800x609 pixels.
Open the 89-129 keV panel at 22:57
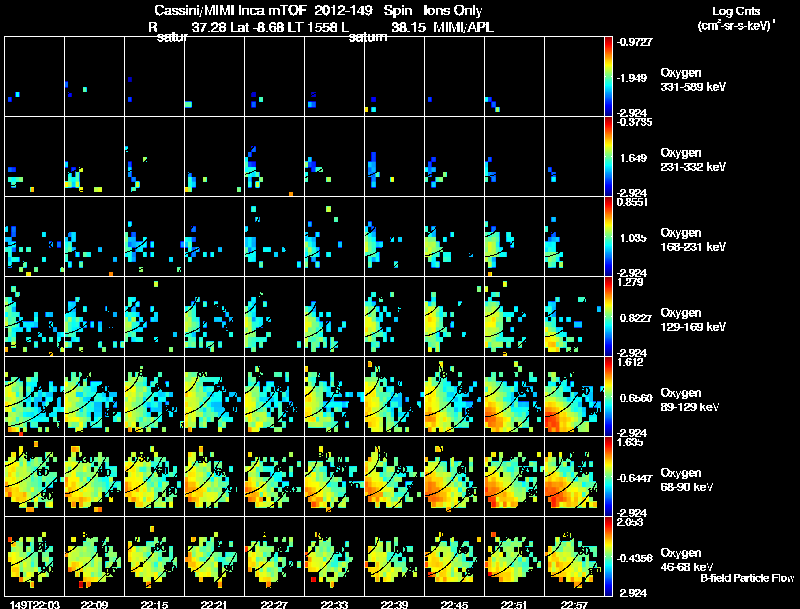tap(574, 396)
